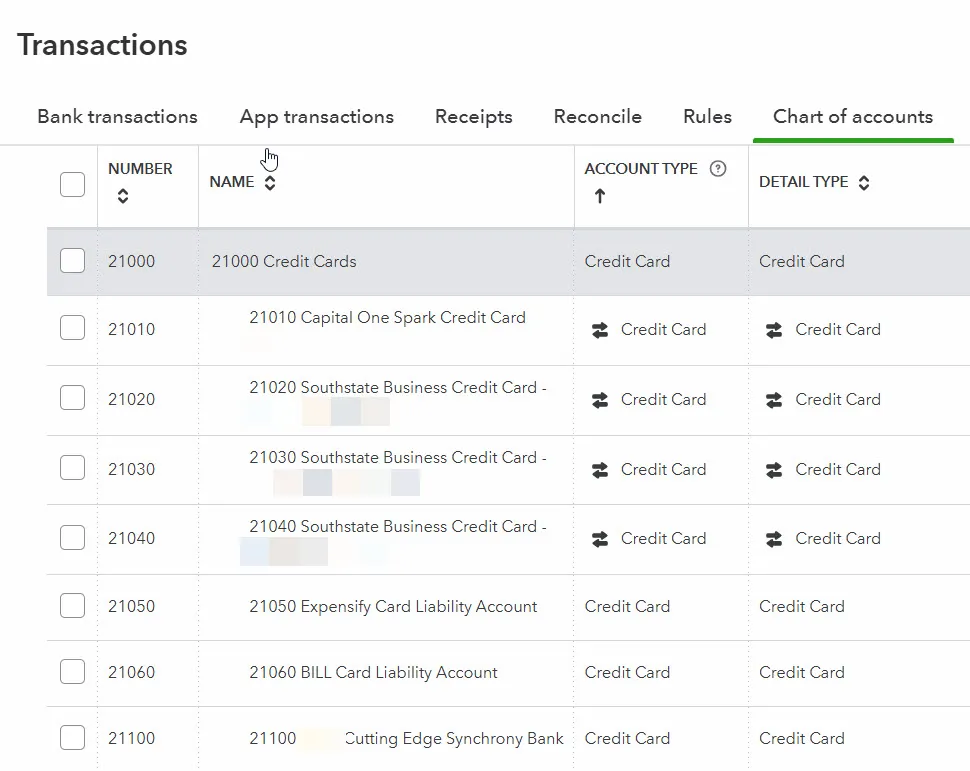
Task: Sort by Name column arrows
Action: click(269, 183)
